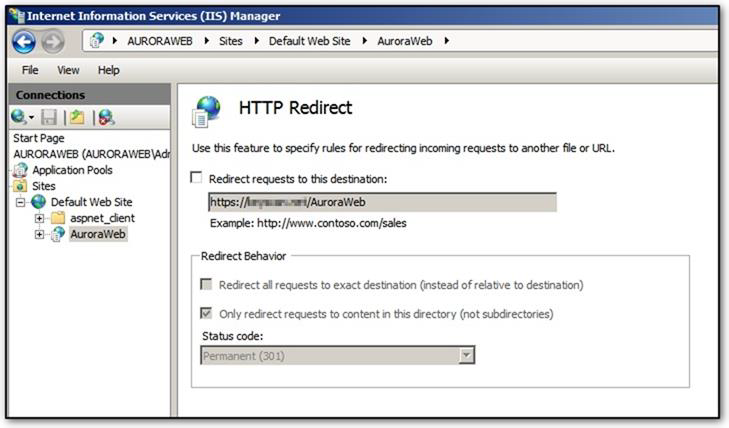This screenshot has width=729, height=428.
Task: Collapse the Default Web Site tree node
Action: click(19, 202)
